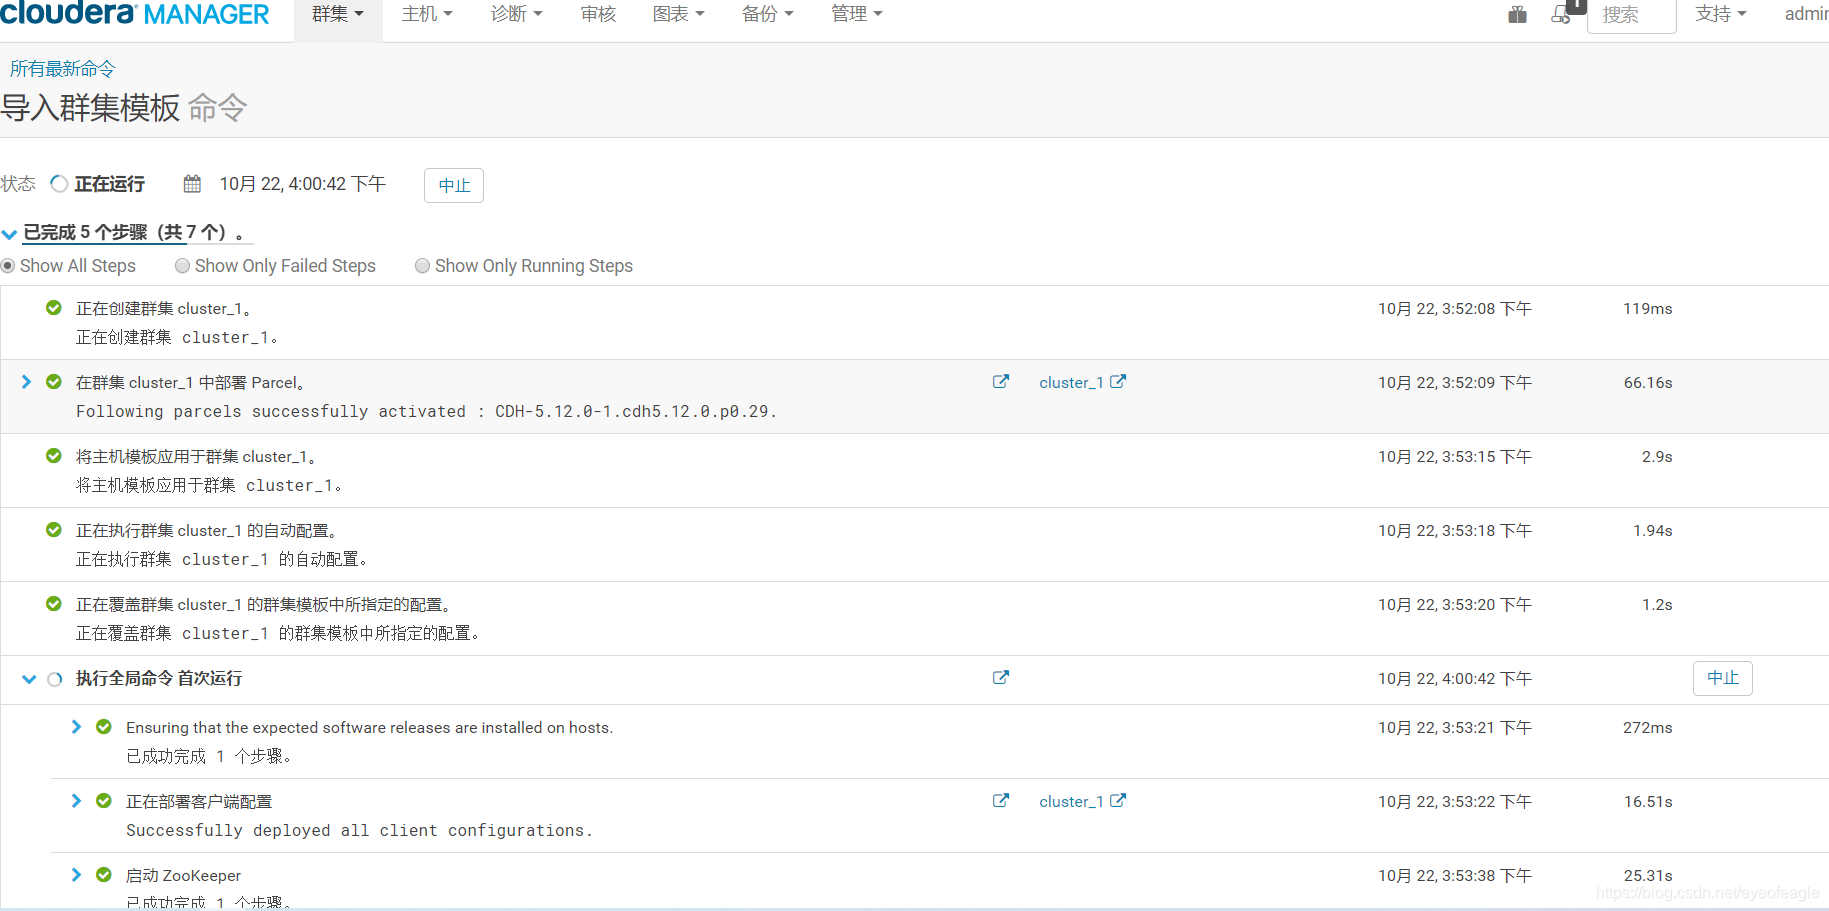Open cluster_1 link in Parcel step row
The image size is (1829, 911).
click(x=1071, y=383)
